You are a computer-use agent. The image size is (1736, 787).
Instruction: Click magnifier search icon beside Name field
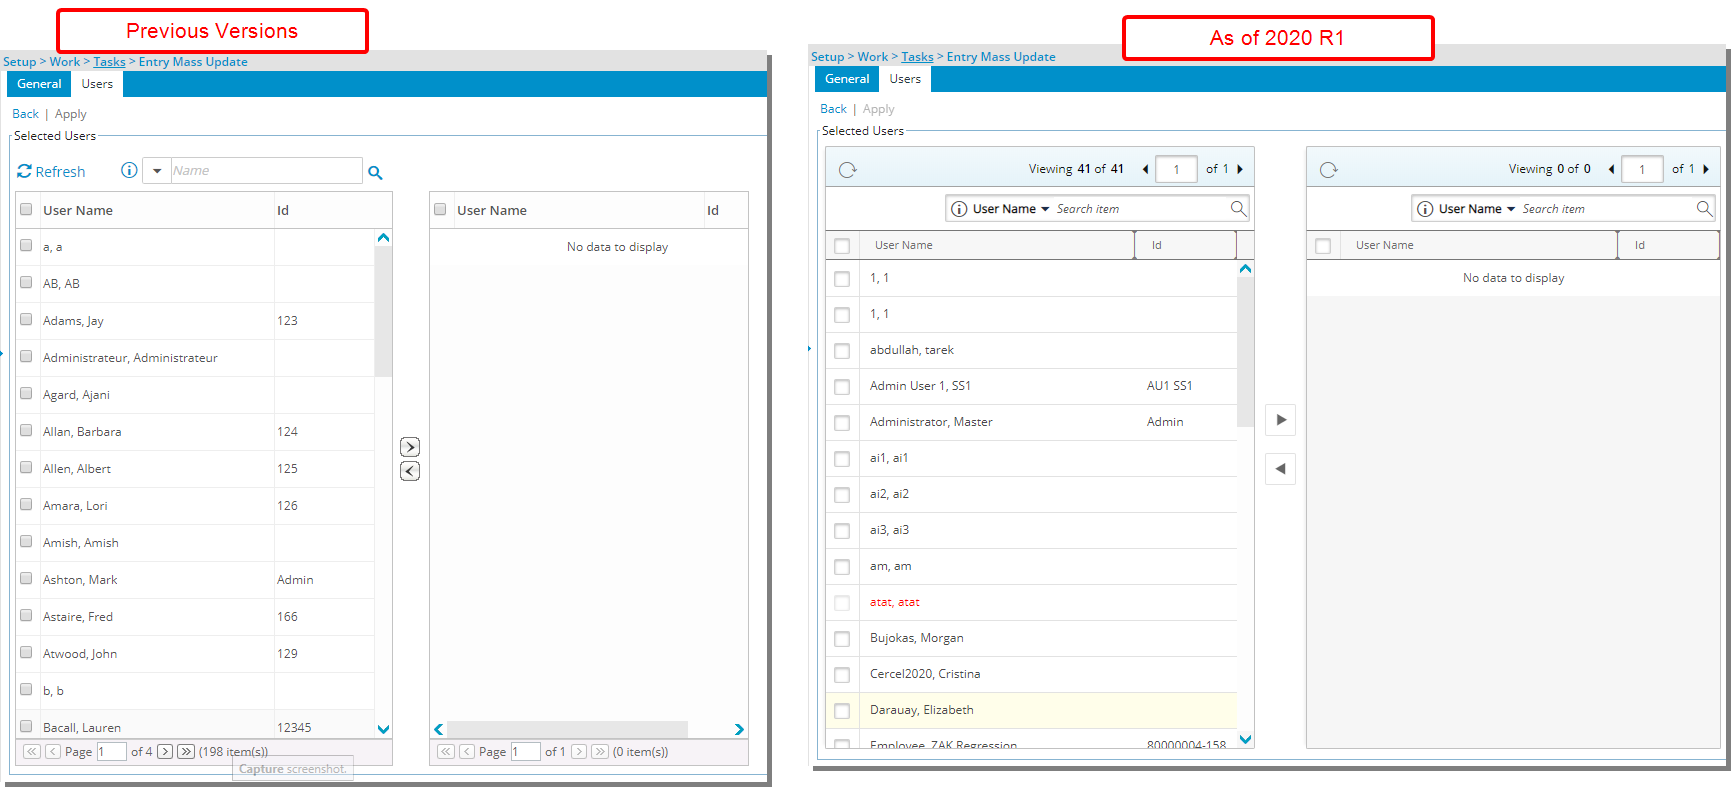[375, 173]
